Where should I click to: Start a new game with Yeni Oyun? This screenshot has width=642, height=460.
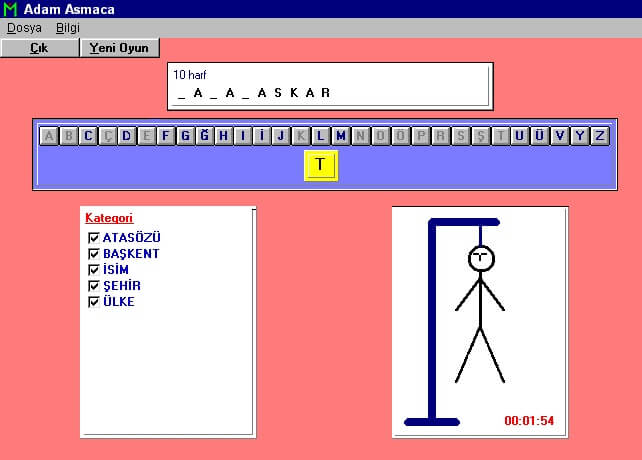pyautogui.click(x=119, y=47)
